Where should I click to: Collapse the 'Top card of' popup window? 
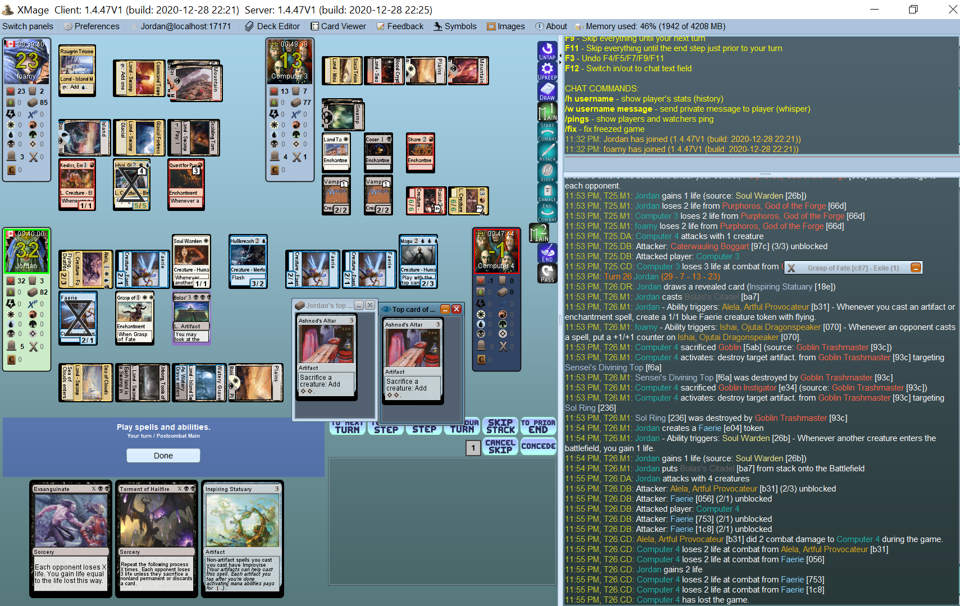444,309
